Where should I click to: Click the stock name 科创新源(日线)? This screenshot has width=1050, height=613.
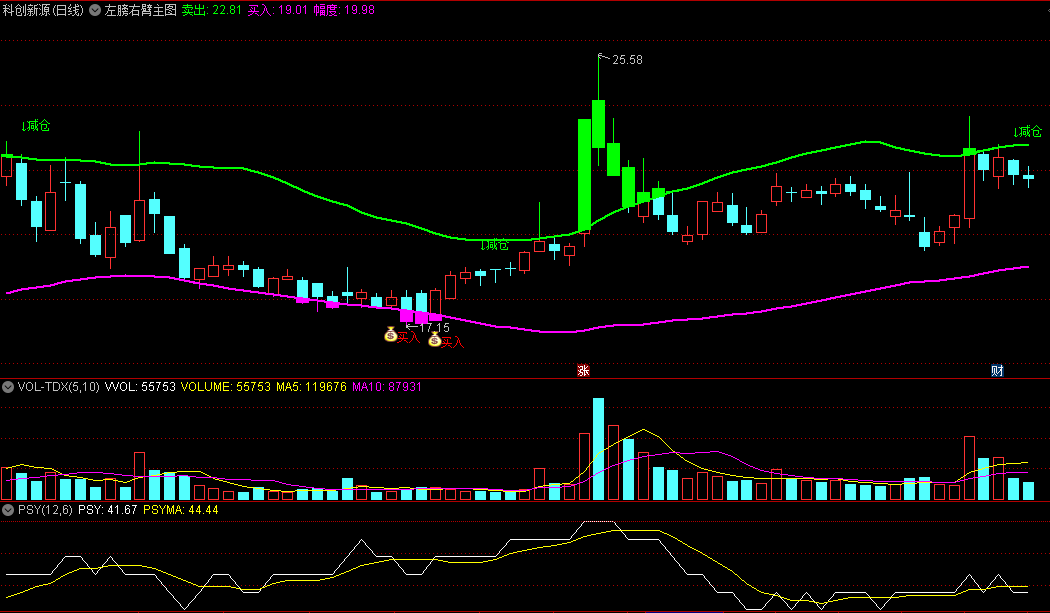[x=44, y=10]
